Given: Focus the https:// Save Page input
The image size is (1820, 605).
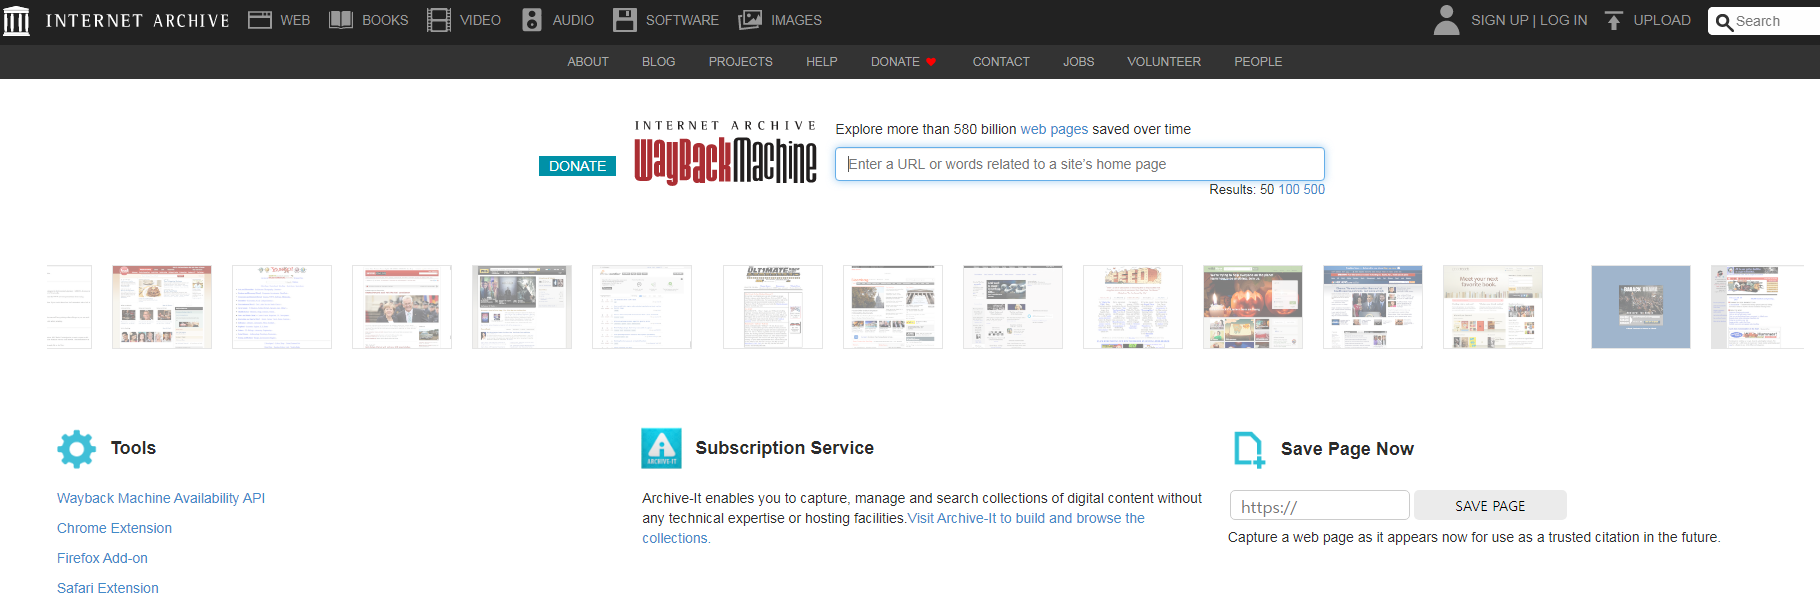Looking at the screenshot, I should [1320, 506].
